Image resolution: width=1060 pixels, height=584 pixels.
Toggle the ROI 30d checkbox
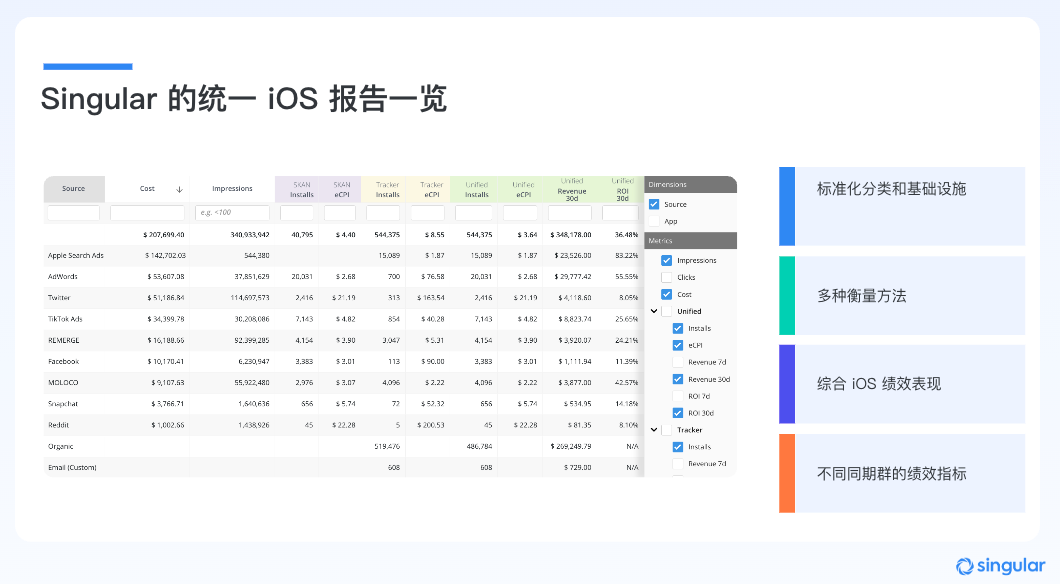(677, 412)
